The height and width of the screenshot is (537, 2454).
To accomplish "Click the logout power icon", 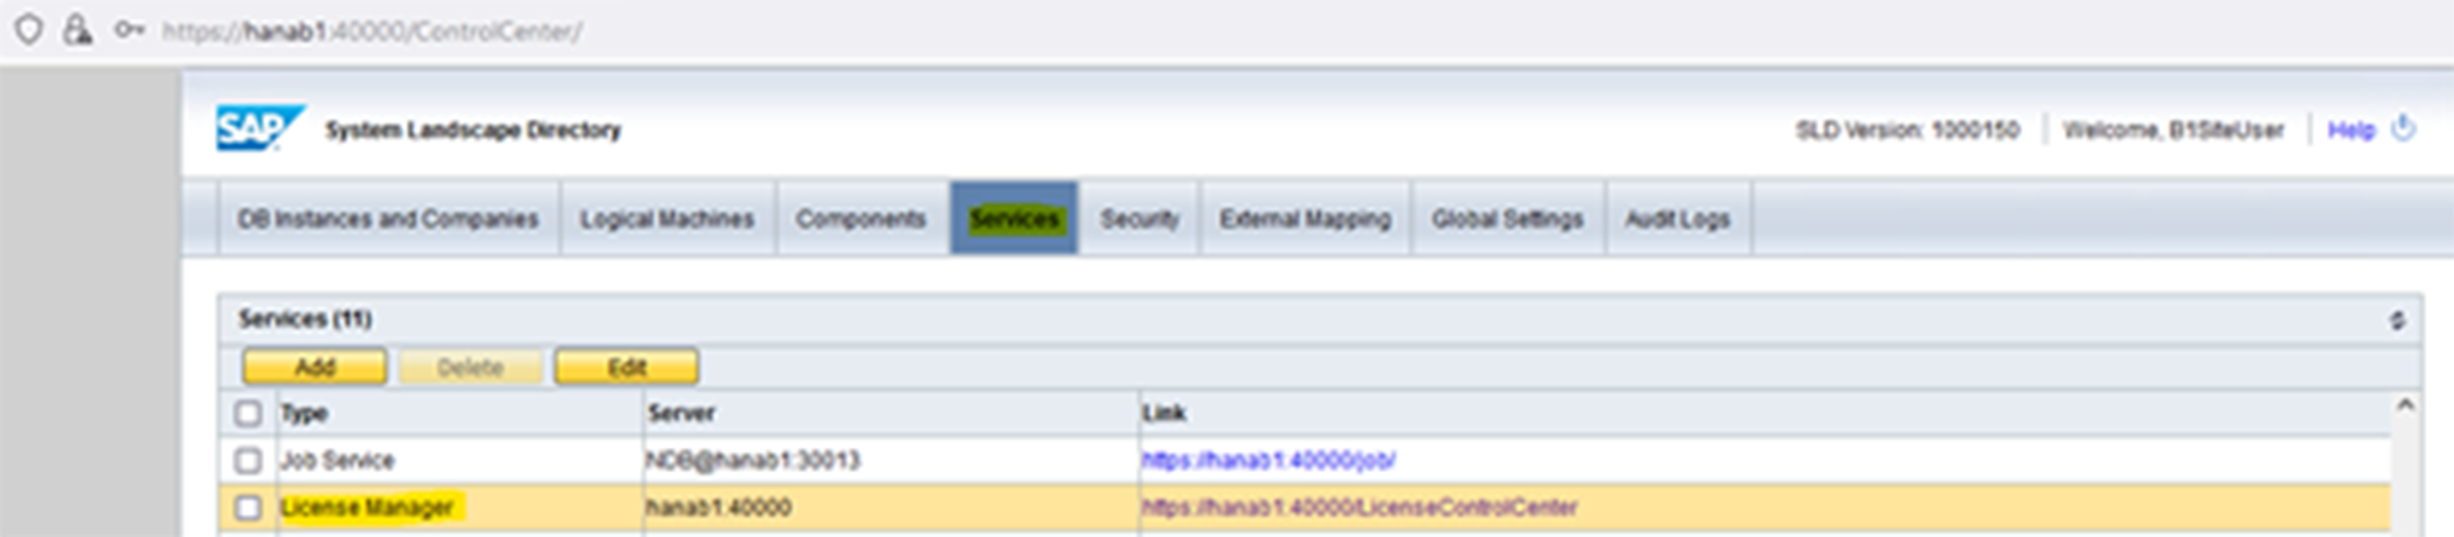I will tap(2403, 128).
